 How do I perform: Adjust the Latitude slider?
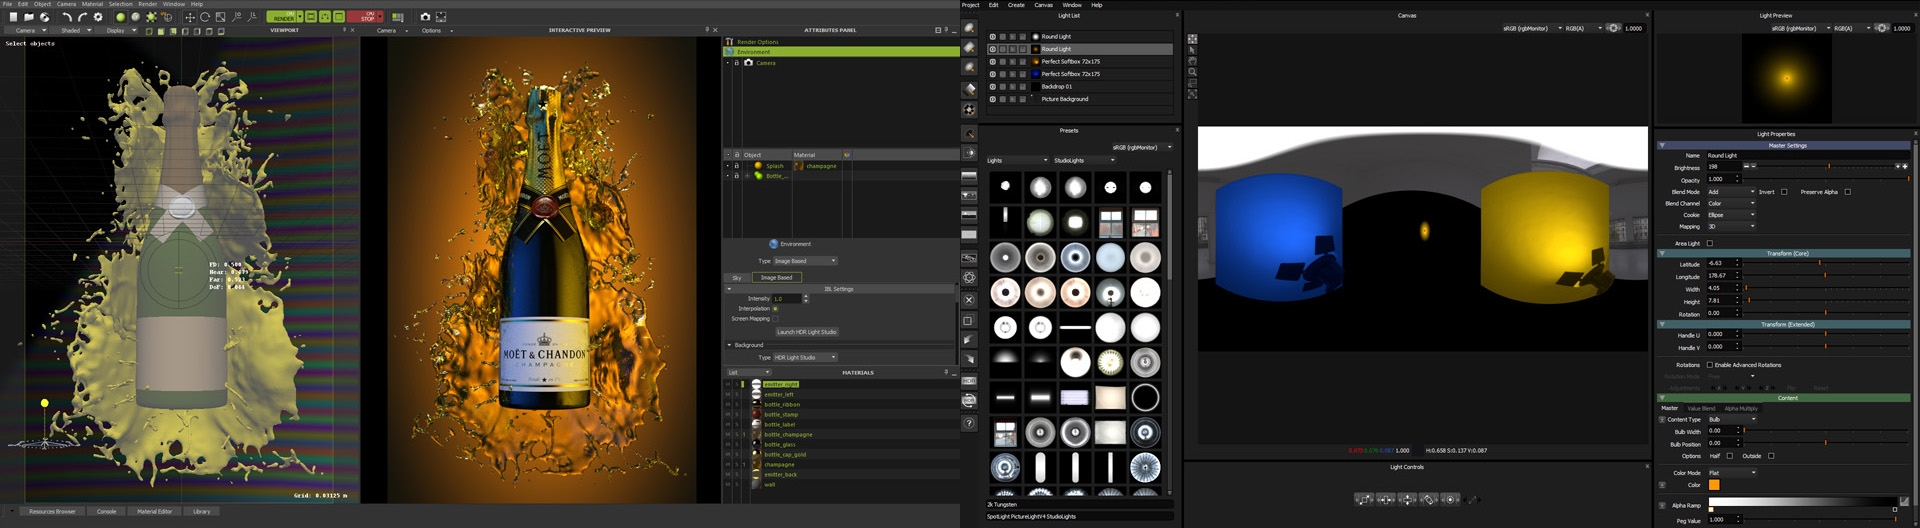pyautogui.click(x=1826, y=263)
